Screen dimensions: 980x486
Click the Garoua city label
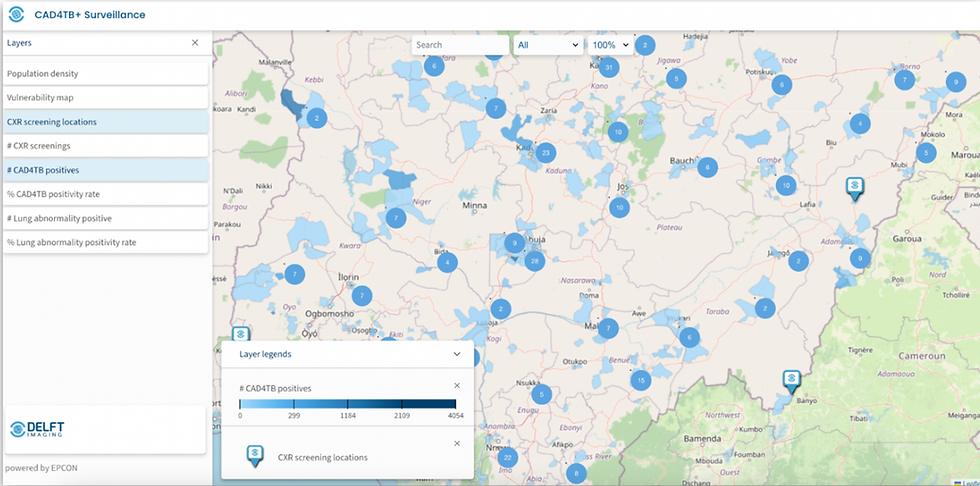pyautogui.click(x=907, y=238)
